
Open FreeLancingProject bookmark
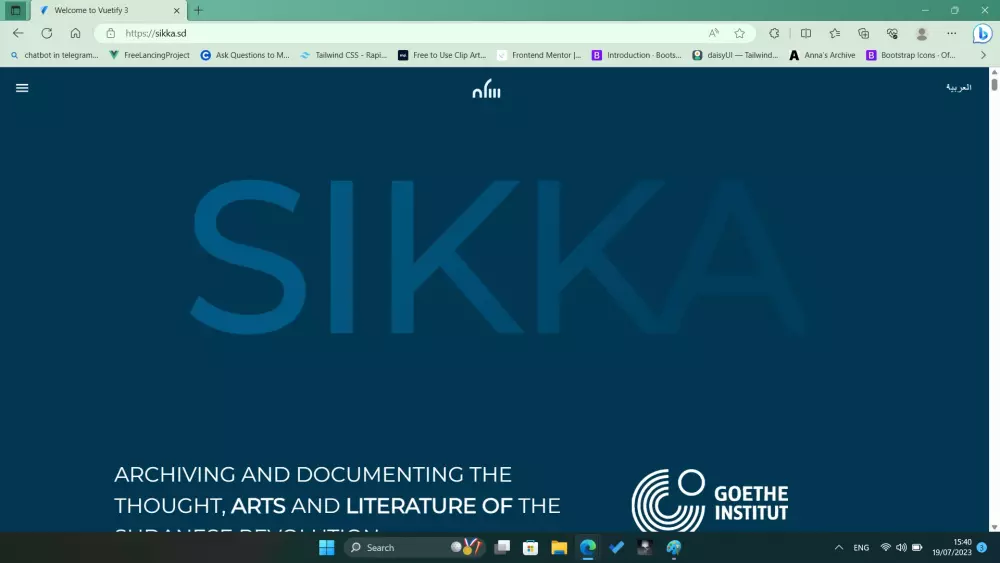(150, 55)
